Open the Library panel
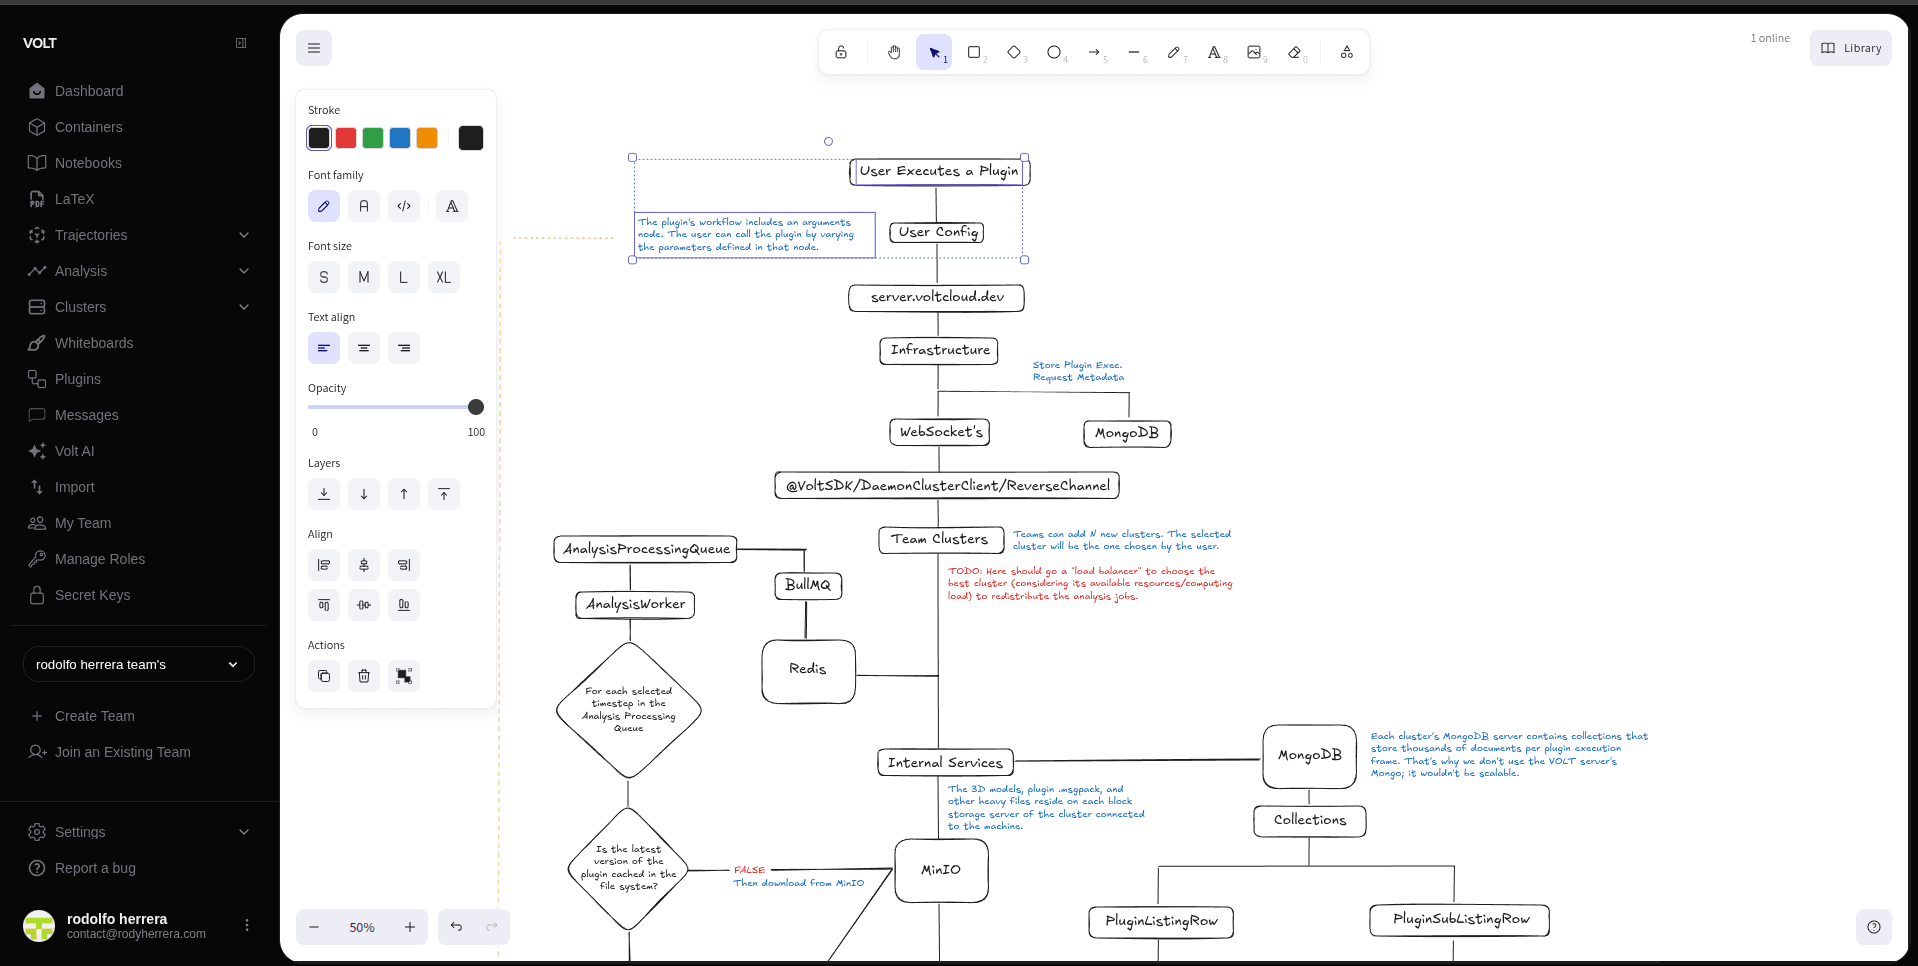 click(1850, 48)
